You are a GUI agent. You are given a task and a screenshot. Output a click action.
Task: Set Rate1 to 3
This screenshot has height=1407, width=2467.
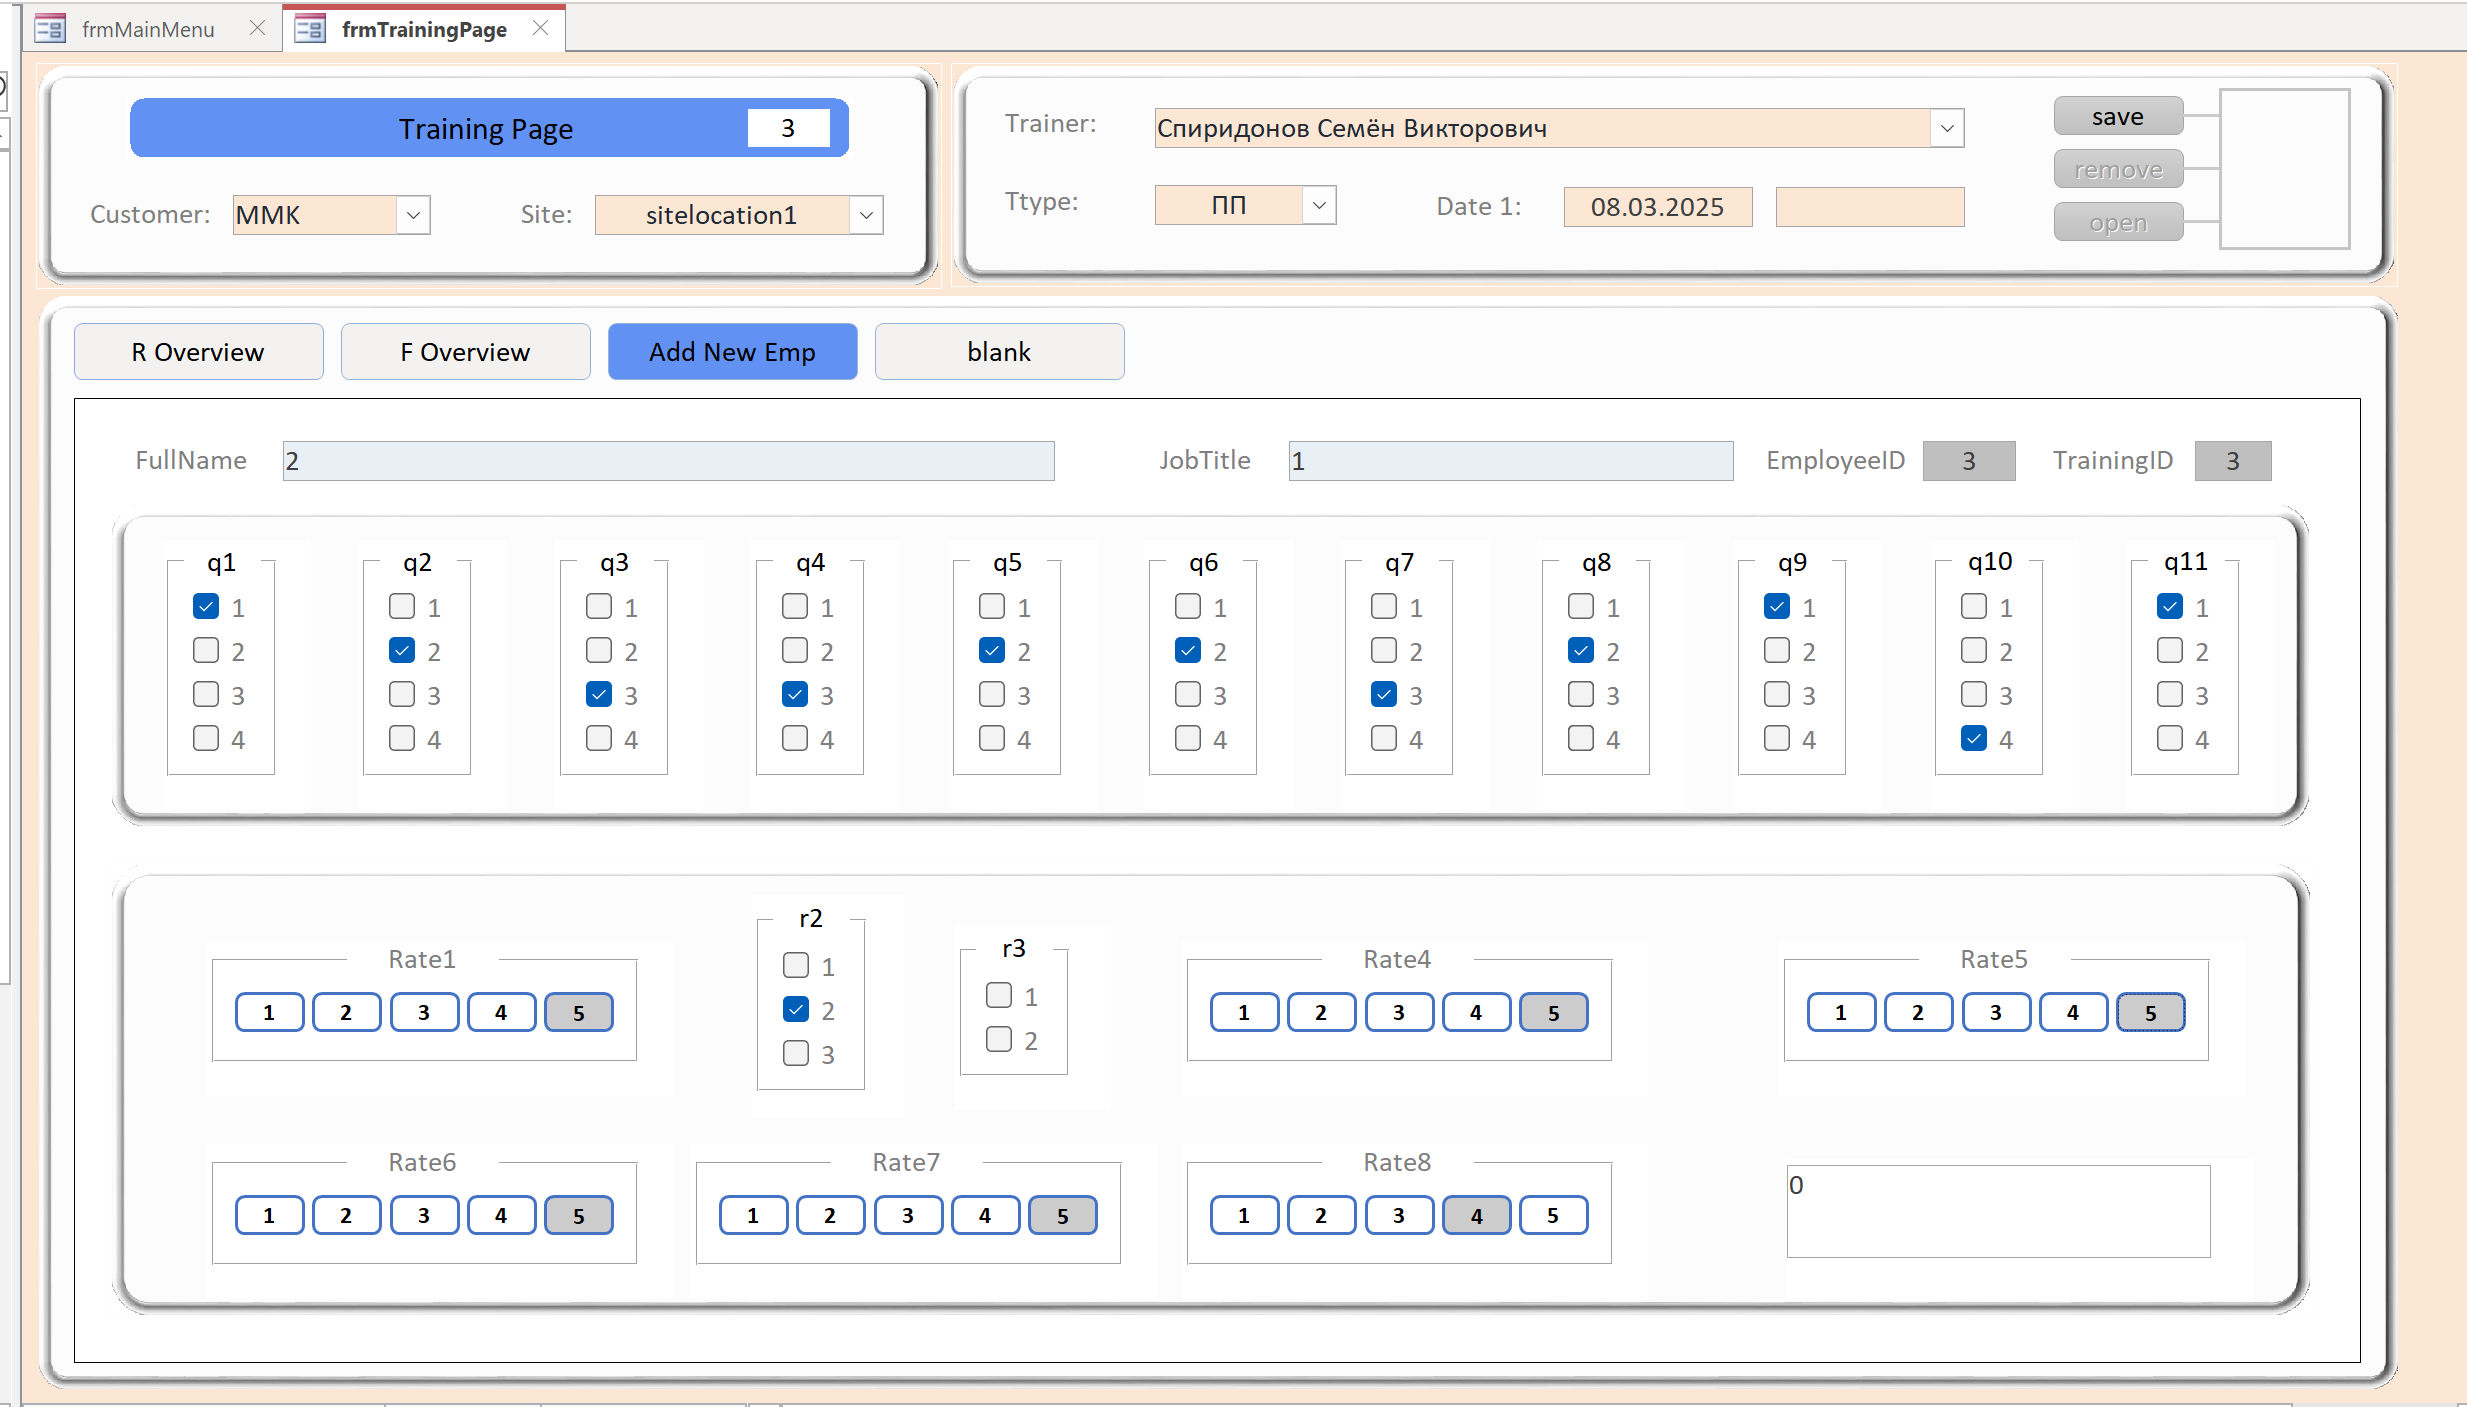pyautogui.click(x=424, y=1012)
